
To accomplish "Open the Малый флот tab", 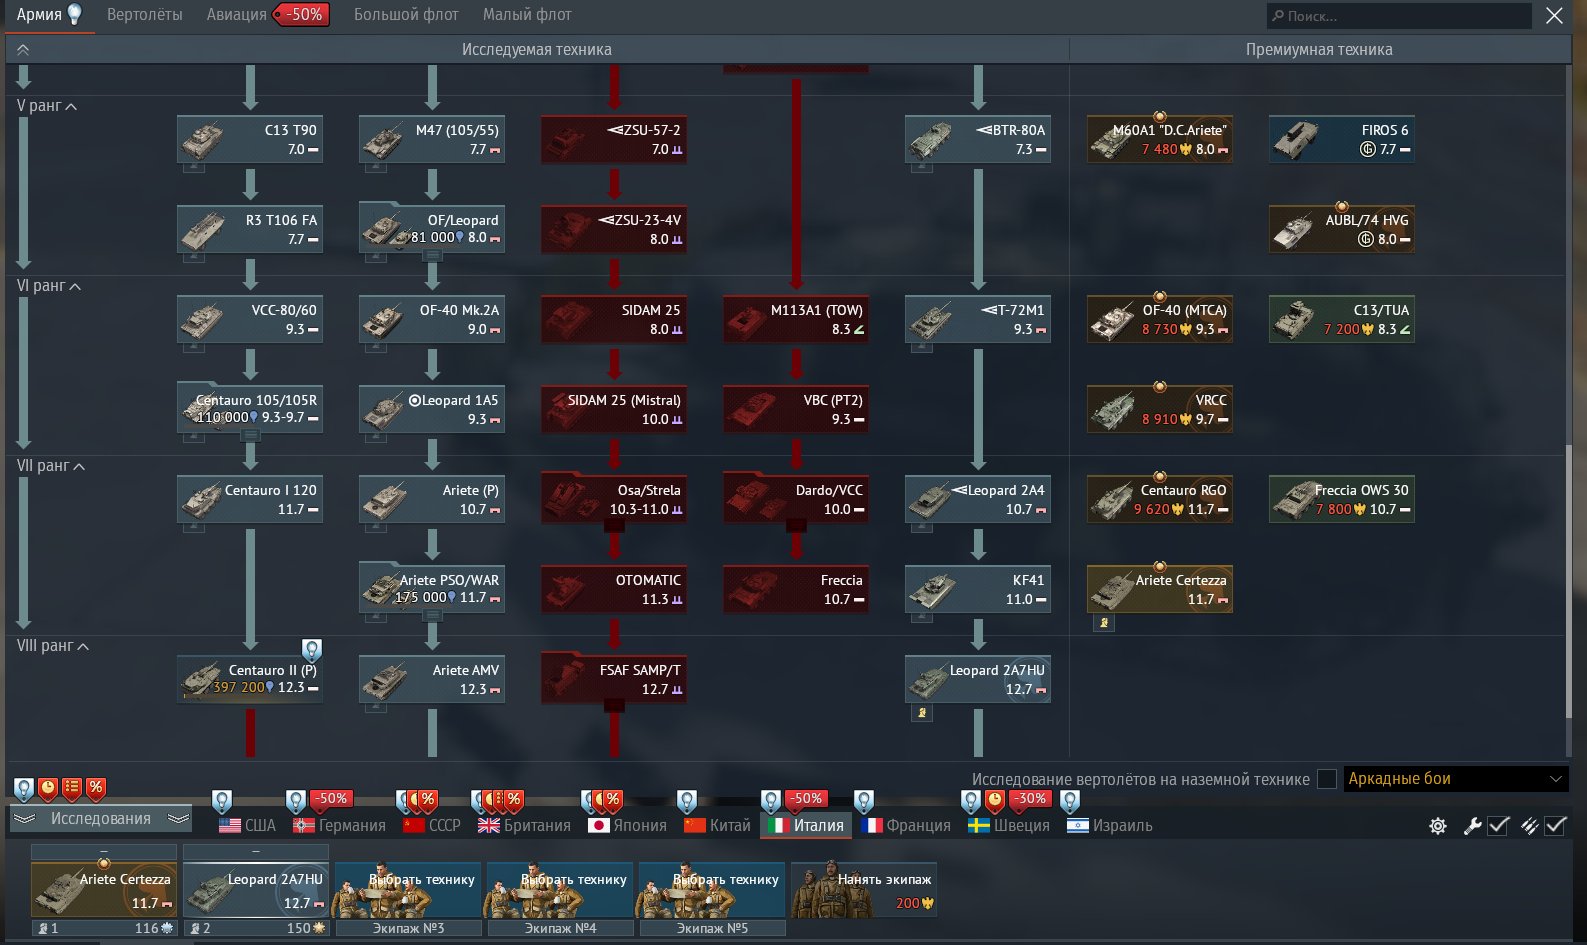I will (527, 15).
